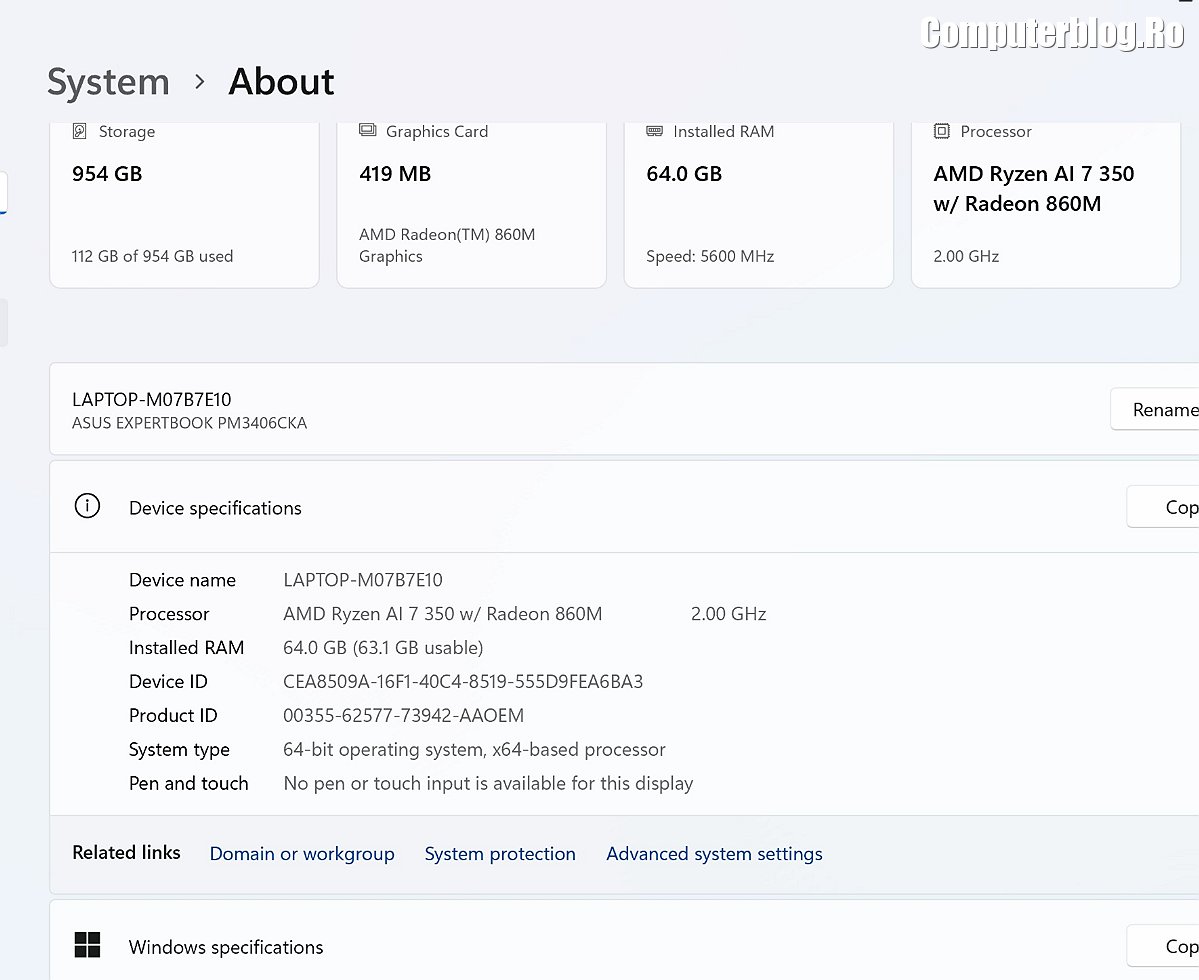Collapse the Device specifications section header
Screen dimensions: 1199x980
[x=600, y=507]
